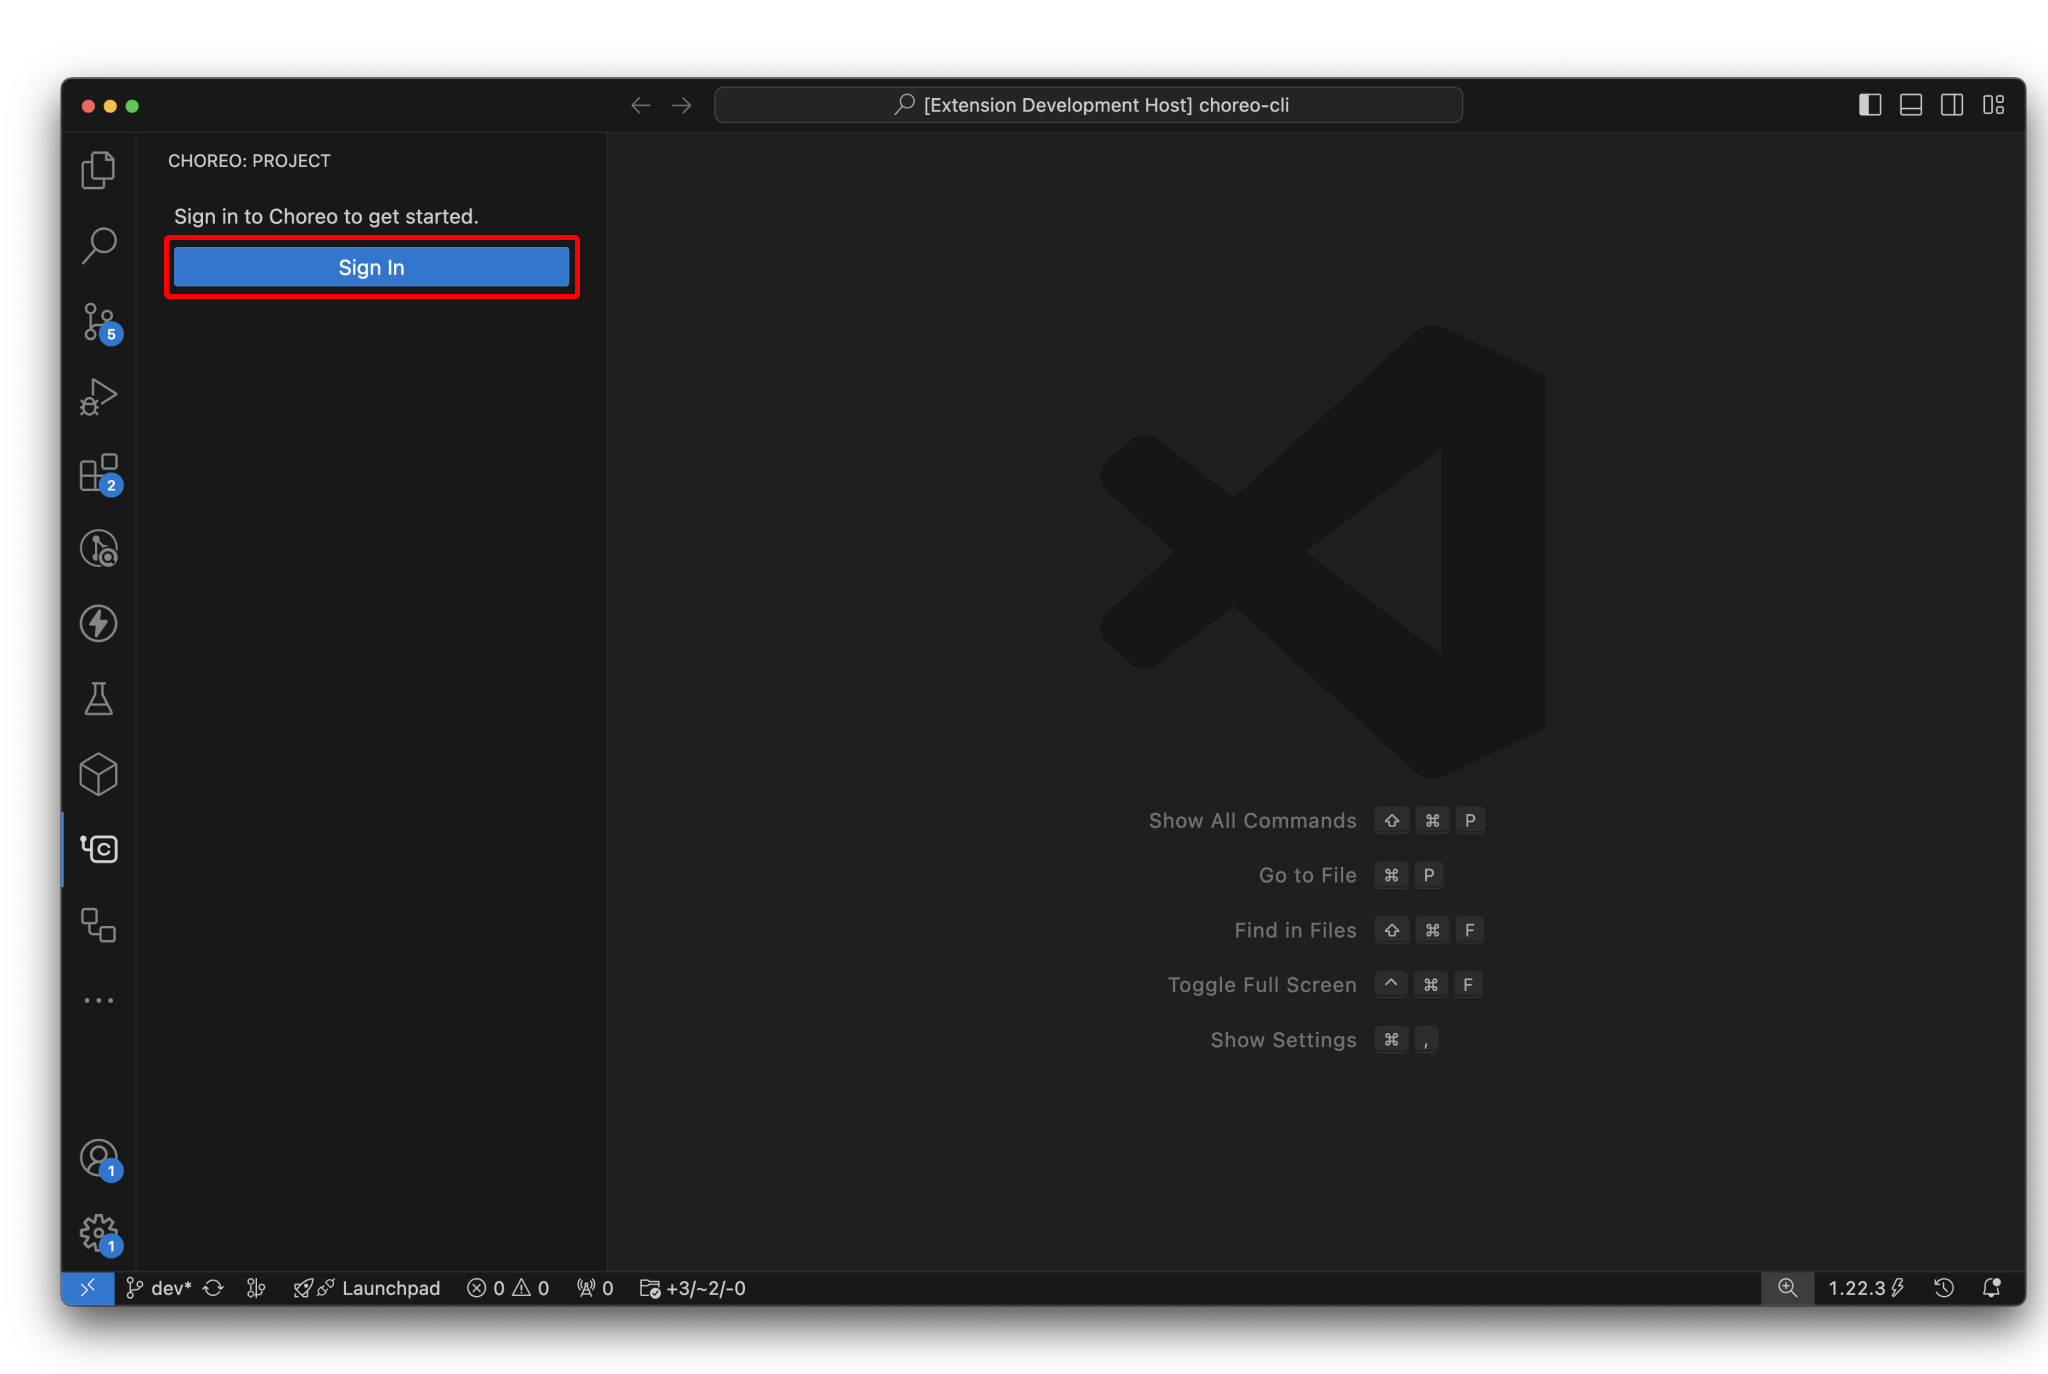Open the connected boxes activity icon
This screenshot has width=2048, height=1374.
tap(98, 925)
